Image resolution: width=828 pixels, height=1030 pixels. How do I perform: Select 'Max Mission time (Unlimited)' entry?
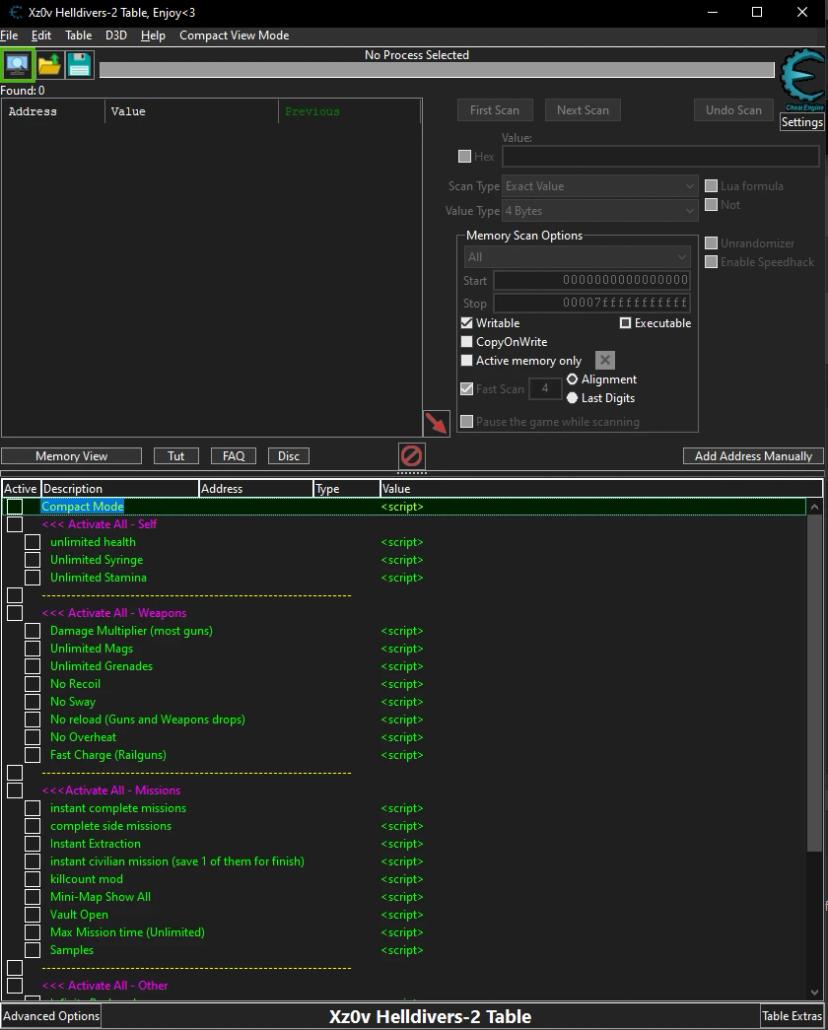pos(127,932)
